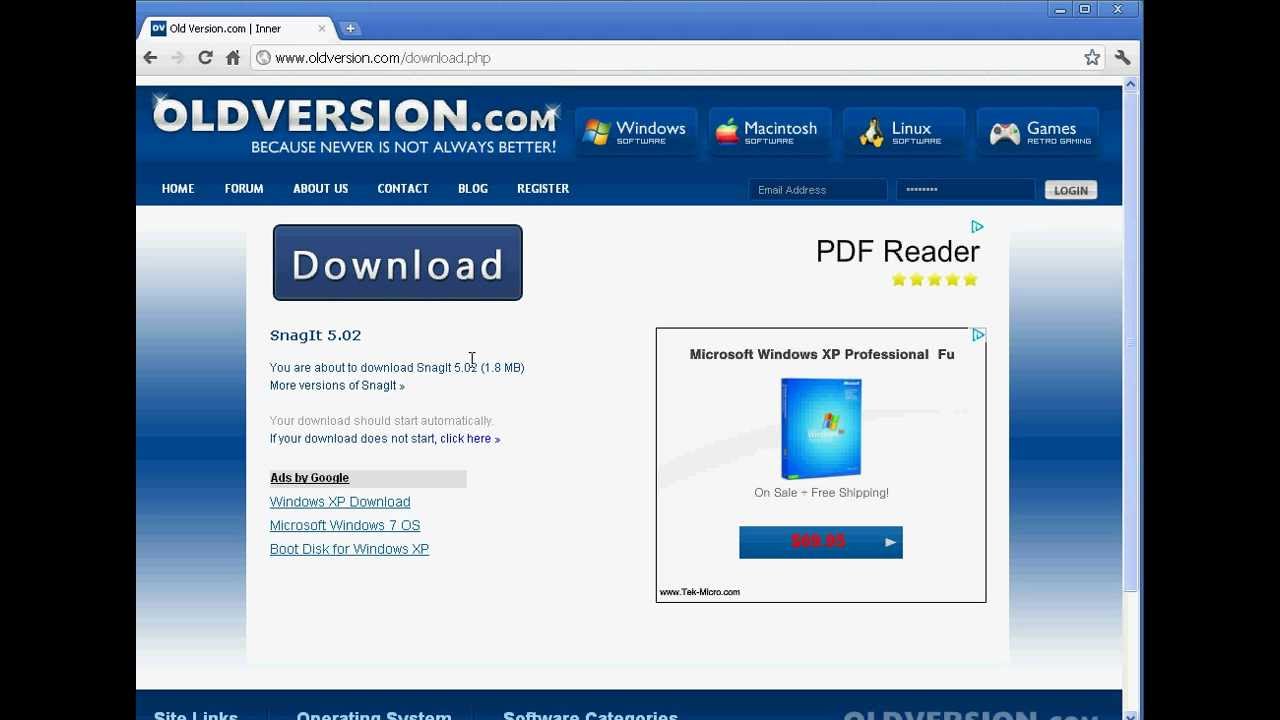Image resolution: width=1280 pixels, height=720 pixels.
Task: Open the Microsoft Windows 7 OS ad link
Action: pos(345,526)
